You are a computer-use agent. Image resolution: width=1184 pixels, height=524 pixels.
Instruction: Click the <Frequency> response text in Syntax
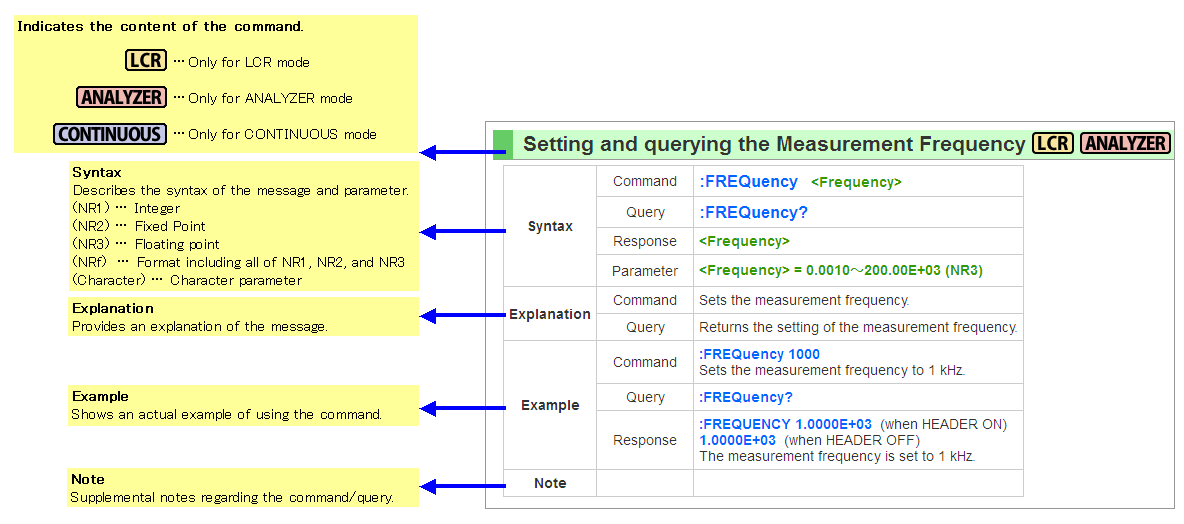(744, 241)
